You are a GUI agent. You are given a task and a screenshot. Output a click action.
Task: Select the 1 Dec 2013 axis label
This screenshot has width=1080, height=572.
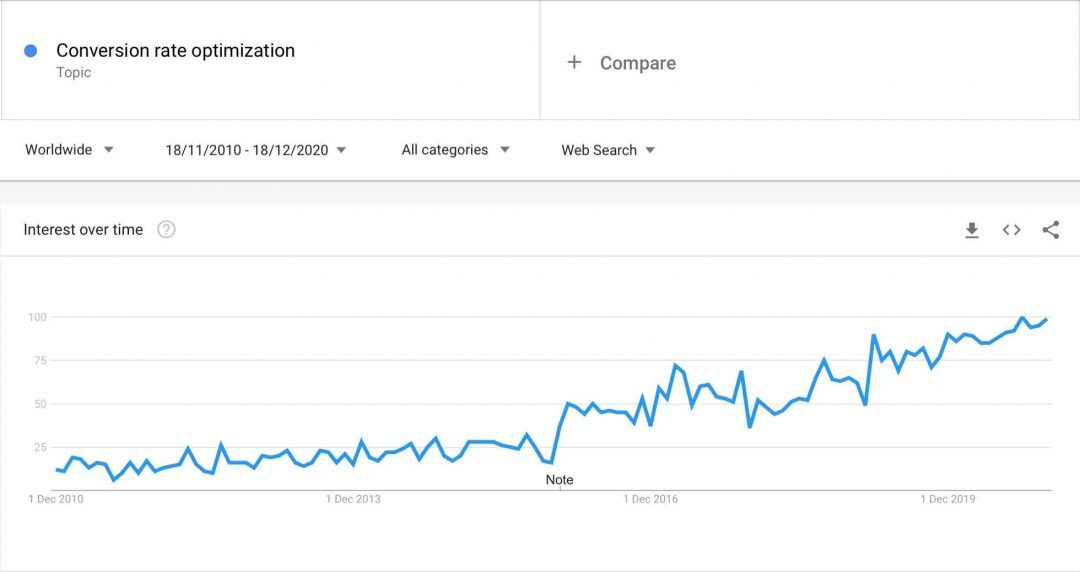353,499
